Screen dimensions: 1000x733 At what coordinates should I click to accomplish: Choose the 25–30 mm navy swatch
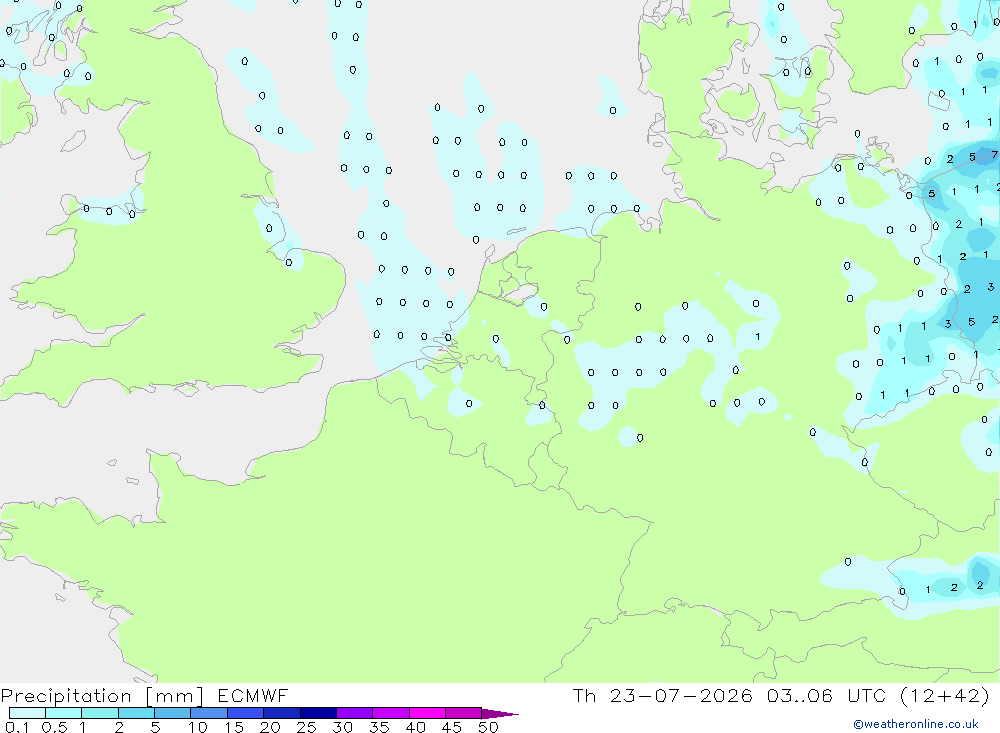tap(318, 713)
